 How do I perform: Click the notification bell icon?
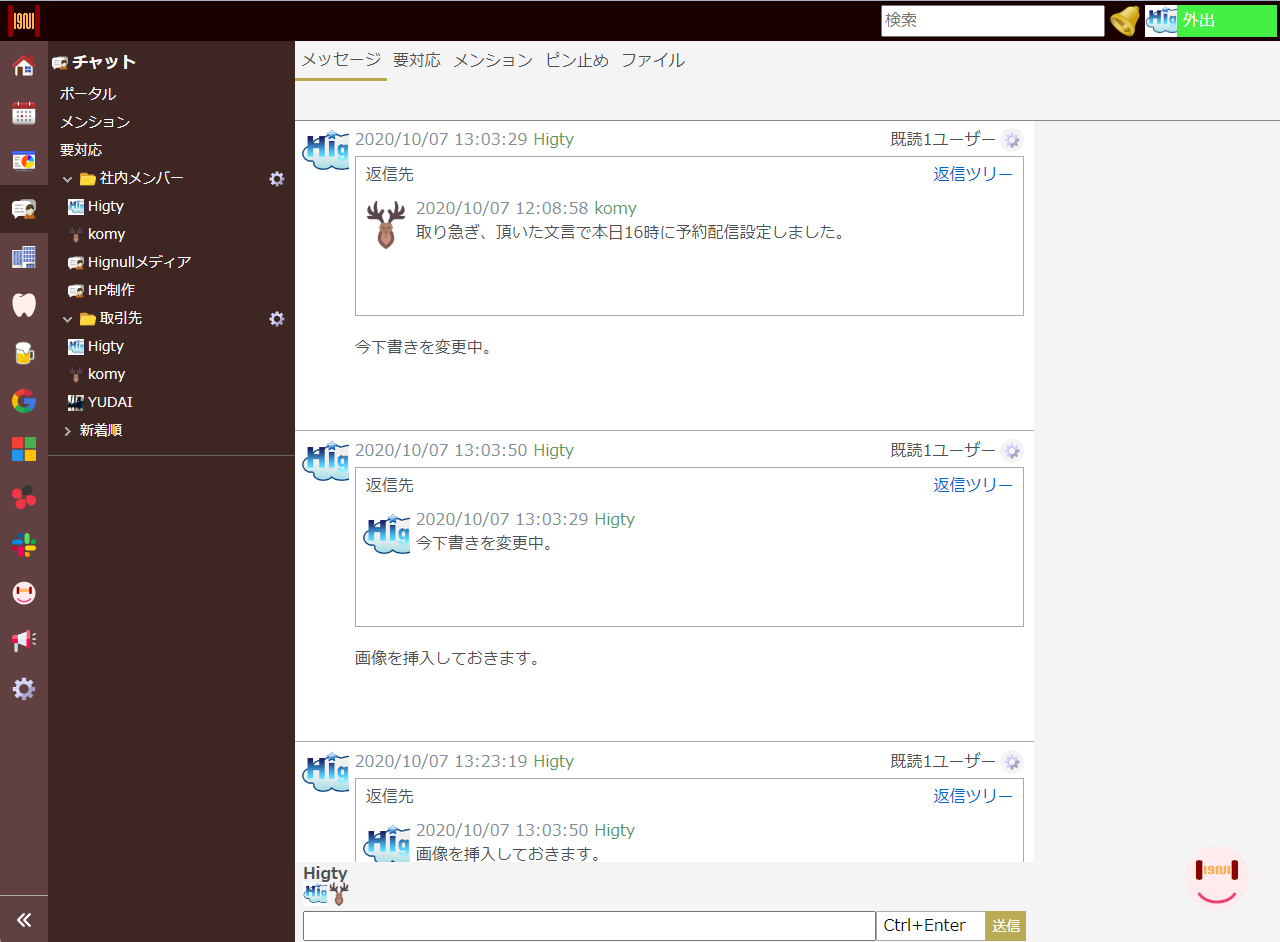(1125, 21)
